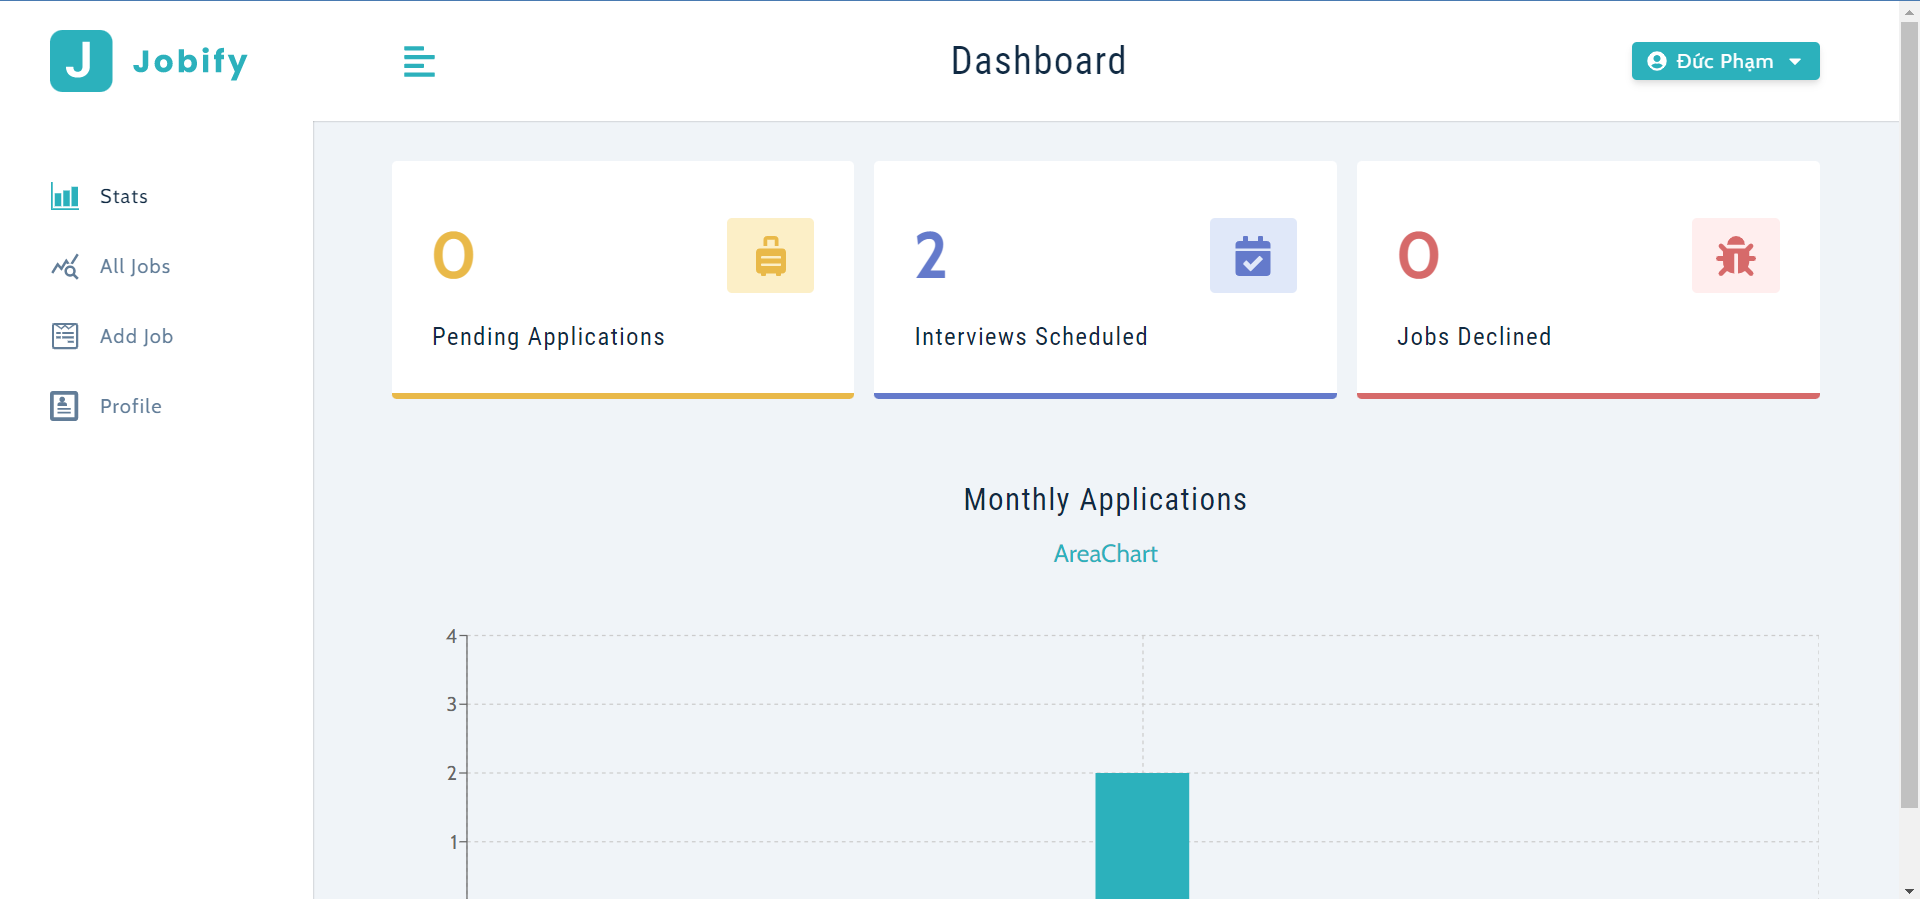Click the All Jobs search-chart icon
This screenshot has width=1920, height=899.
click(65, 266)
